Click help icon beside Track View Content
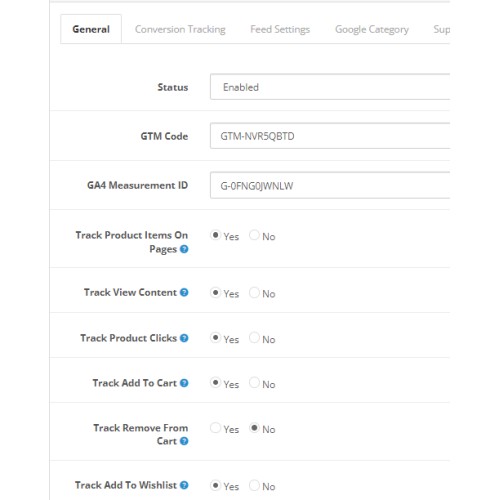The height and width of the screenshot is (500, 500). 184,292
